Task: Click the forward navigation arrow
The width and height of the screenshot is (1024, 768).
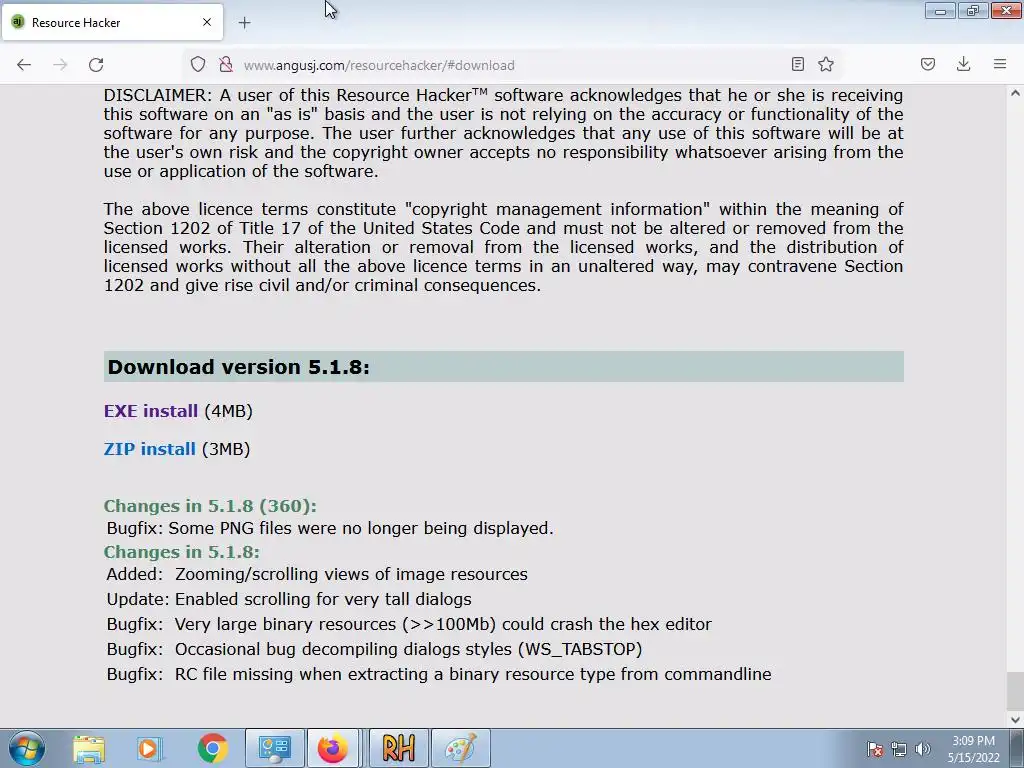Action: [x=60, y=65]
